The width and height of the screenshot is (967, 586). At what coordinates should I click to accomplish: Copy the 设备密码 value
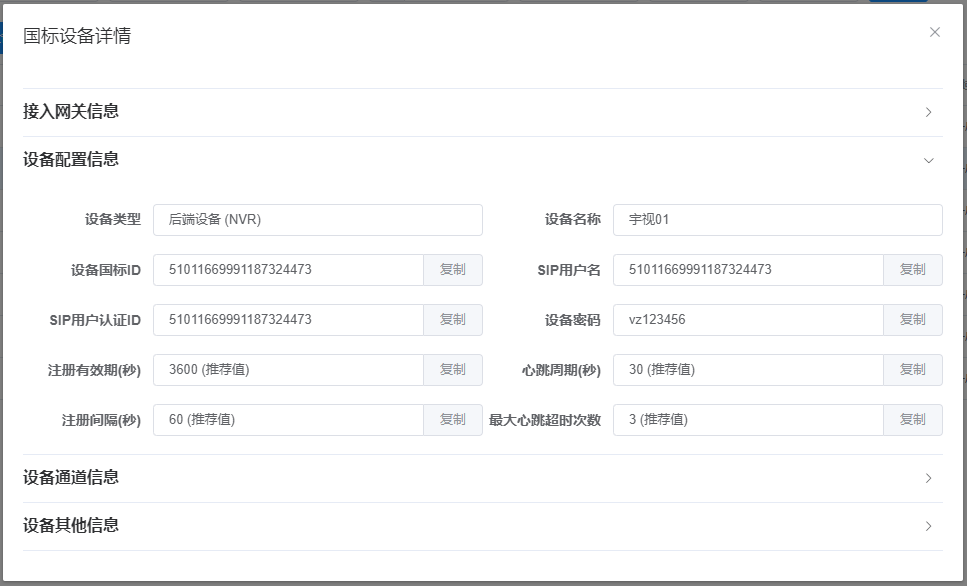913,320
